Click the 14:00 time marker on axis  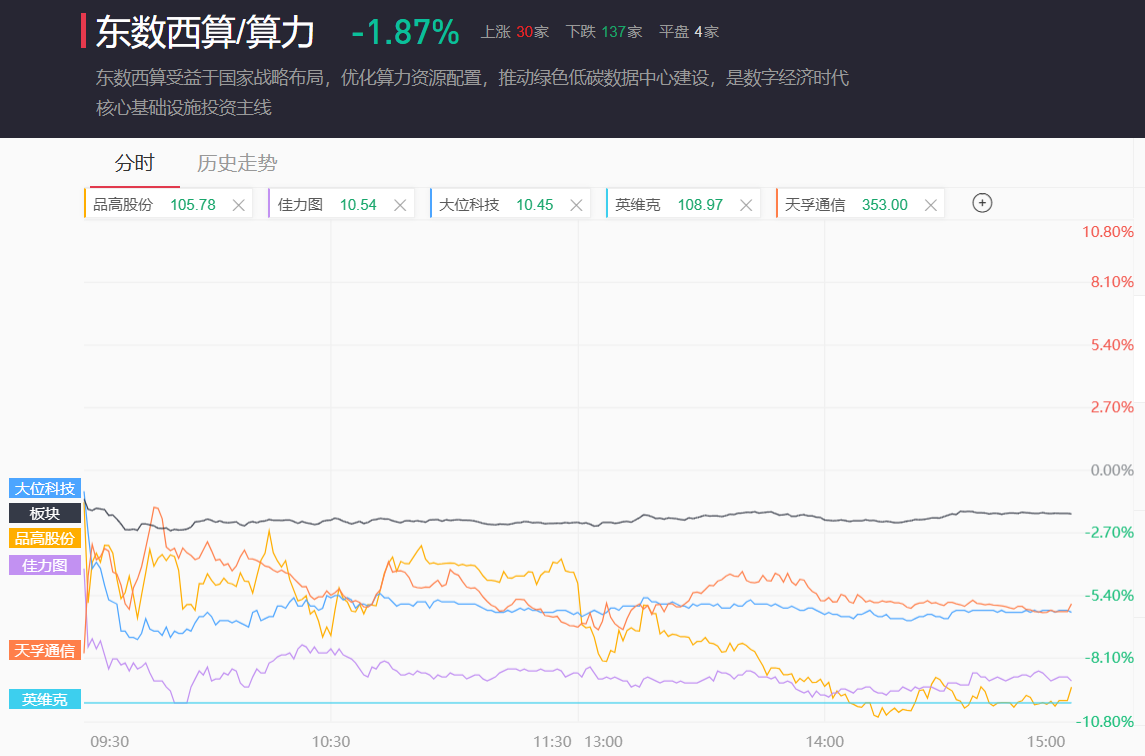tap(825, 742)
